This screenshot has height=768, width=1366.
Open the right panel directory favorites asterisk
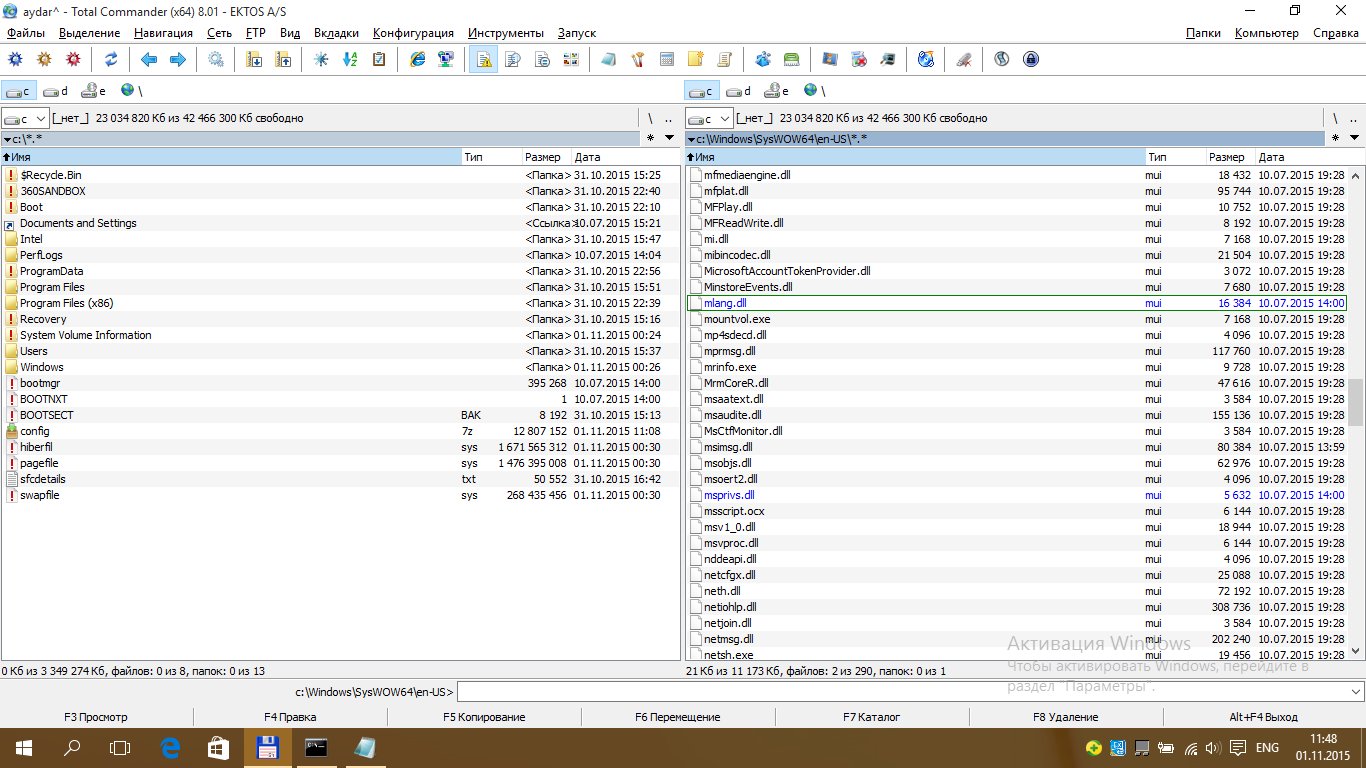[x=1334, y=139]
